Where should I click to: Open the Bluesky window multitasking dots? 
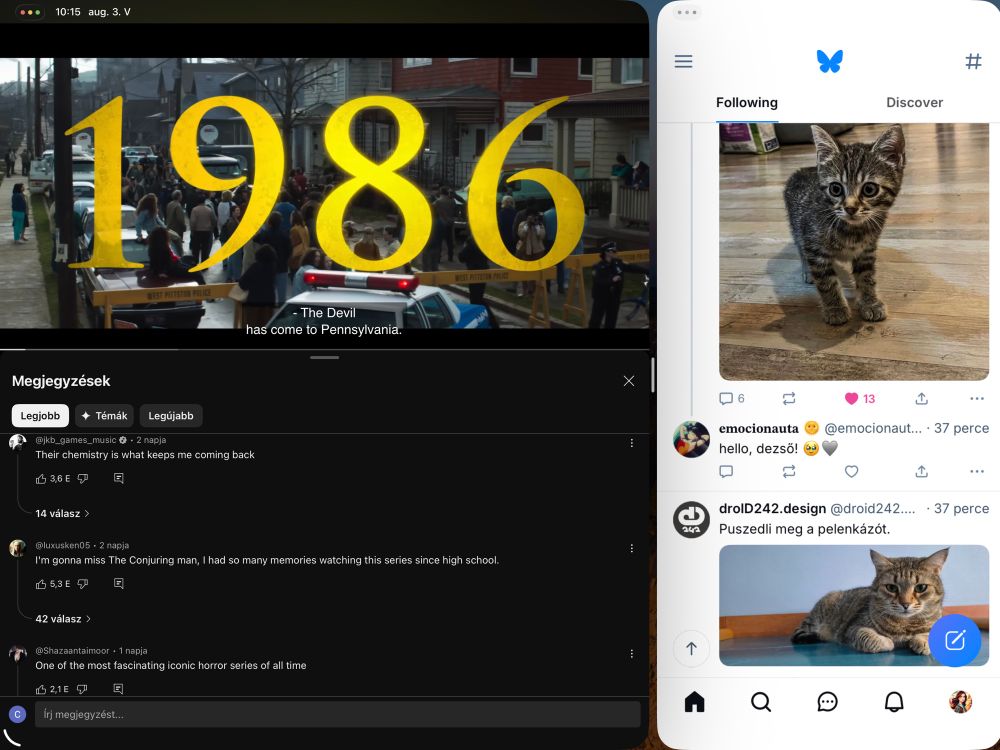pos(687,12)
